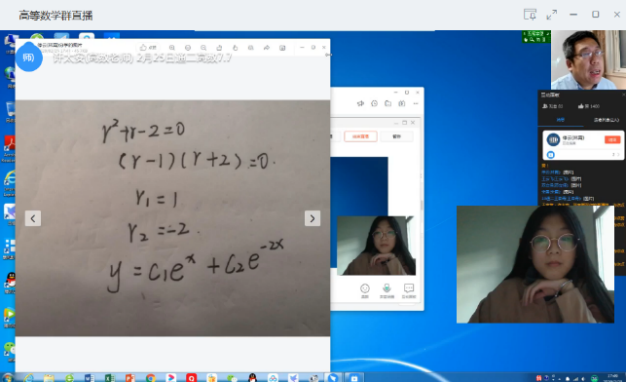Click the share arrow icon in viewer toolbar
Screen dimensions: 626x382
tap(266, 48)
